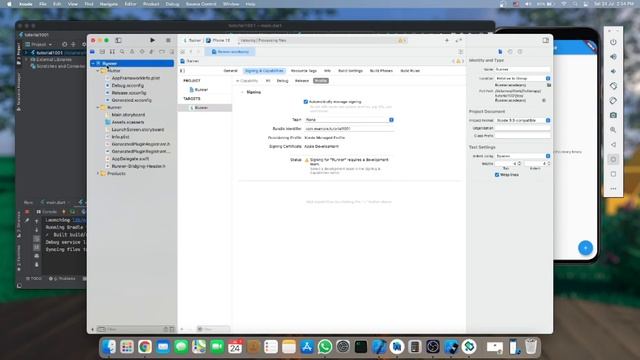This screenshot has height=360, width=640.
Task: Stop the build with Xcode's stop button
Action: tap(168, 40)
